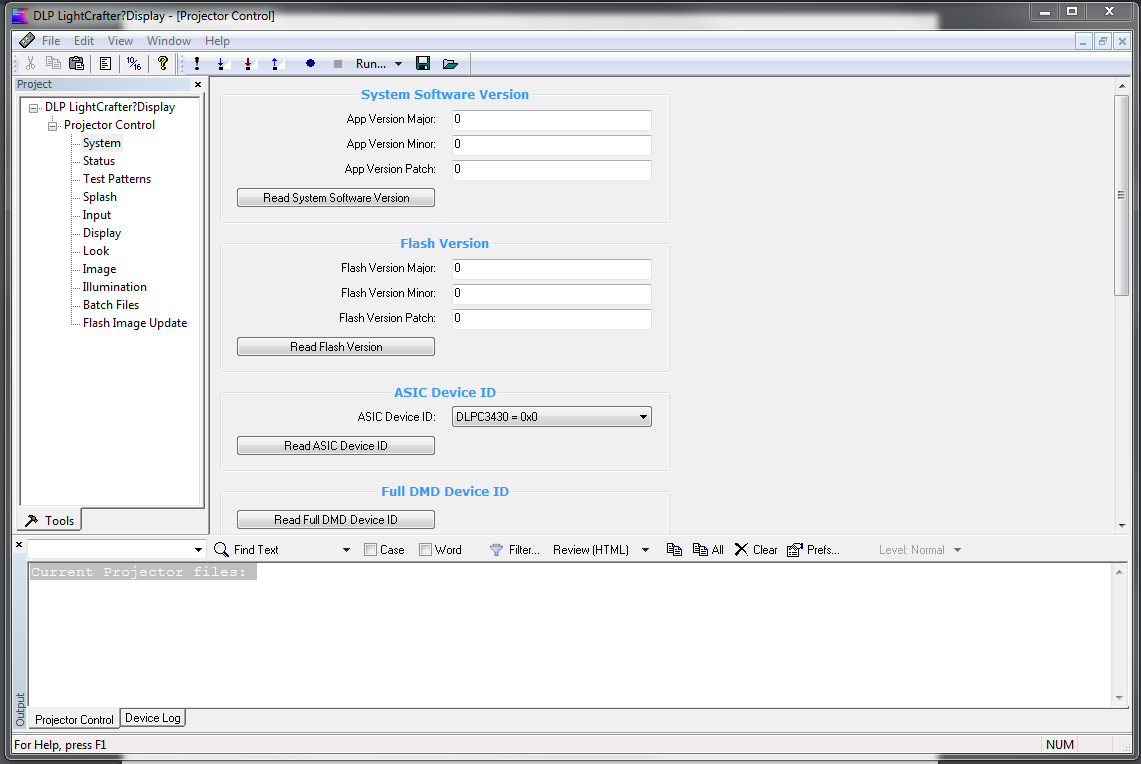Screen dimensions: 1141x764
Task: Click the 10/16 number-format icon
Action: (134, 64)
